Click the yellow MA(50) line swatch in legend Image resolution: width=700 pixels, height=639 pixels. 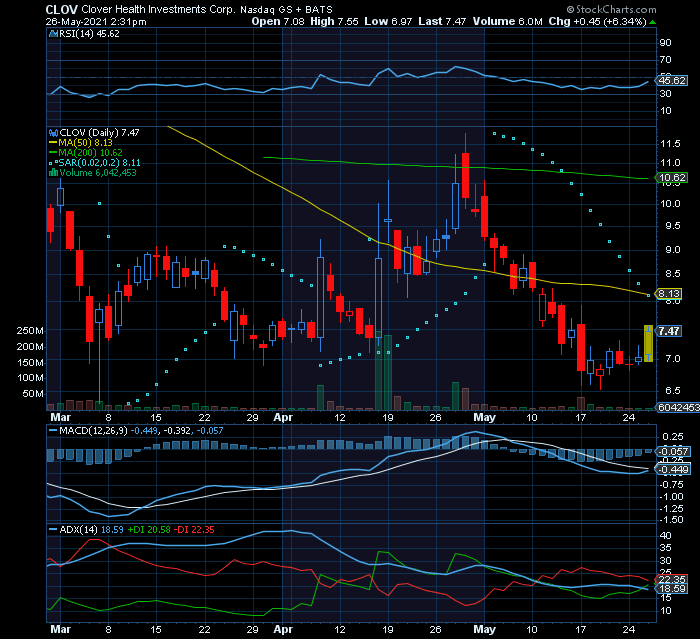[54, 143]
